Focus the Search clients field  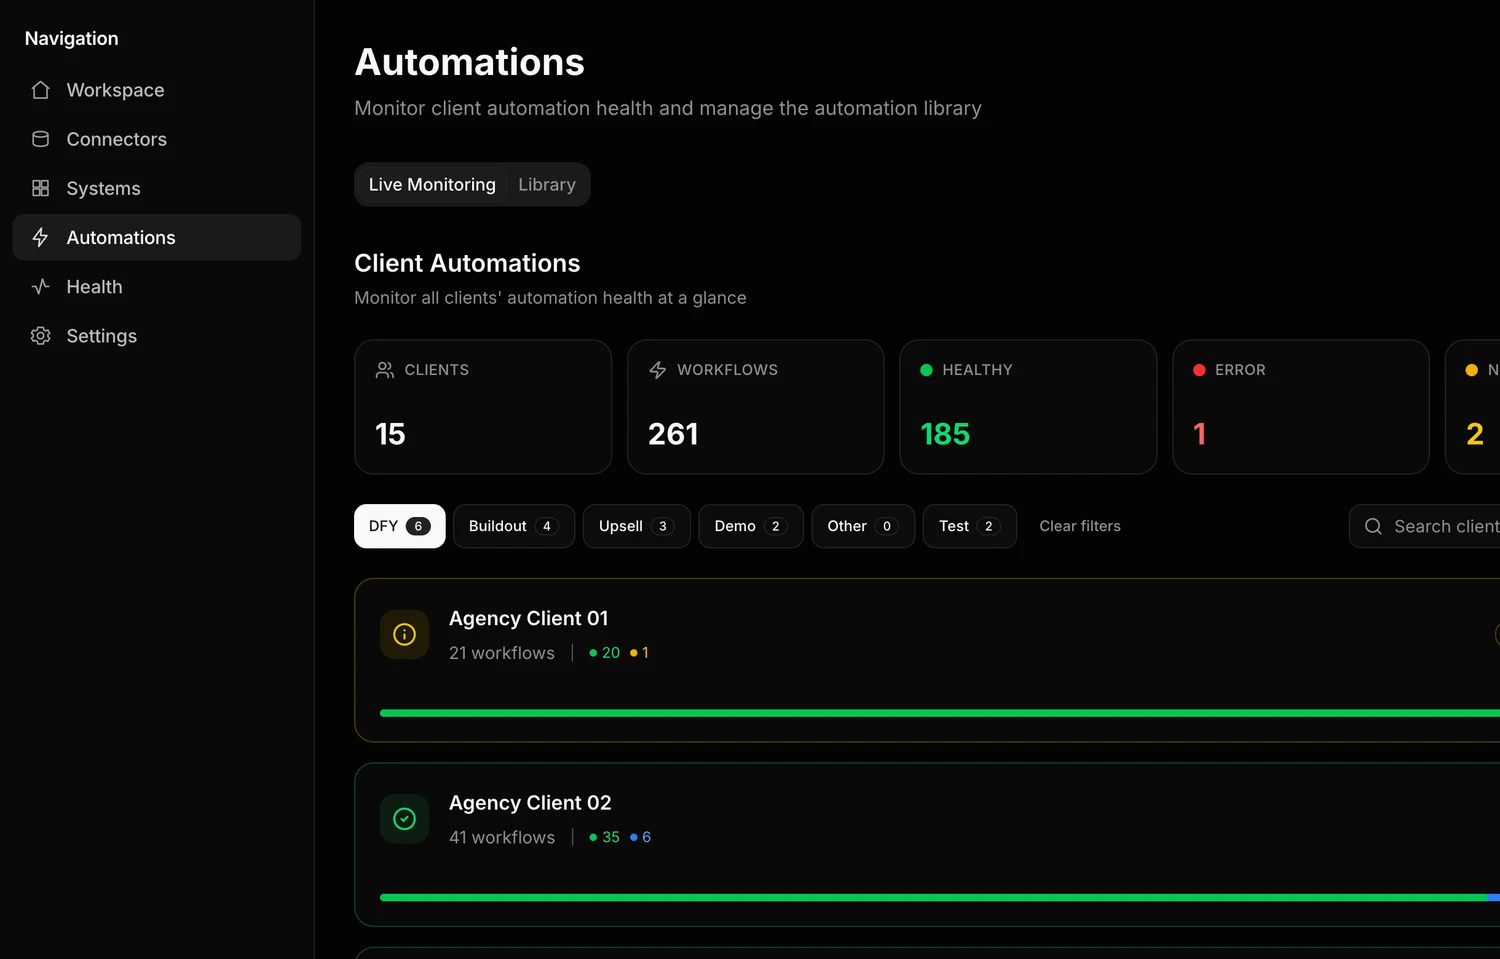pos(1425,526)
